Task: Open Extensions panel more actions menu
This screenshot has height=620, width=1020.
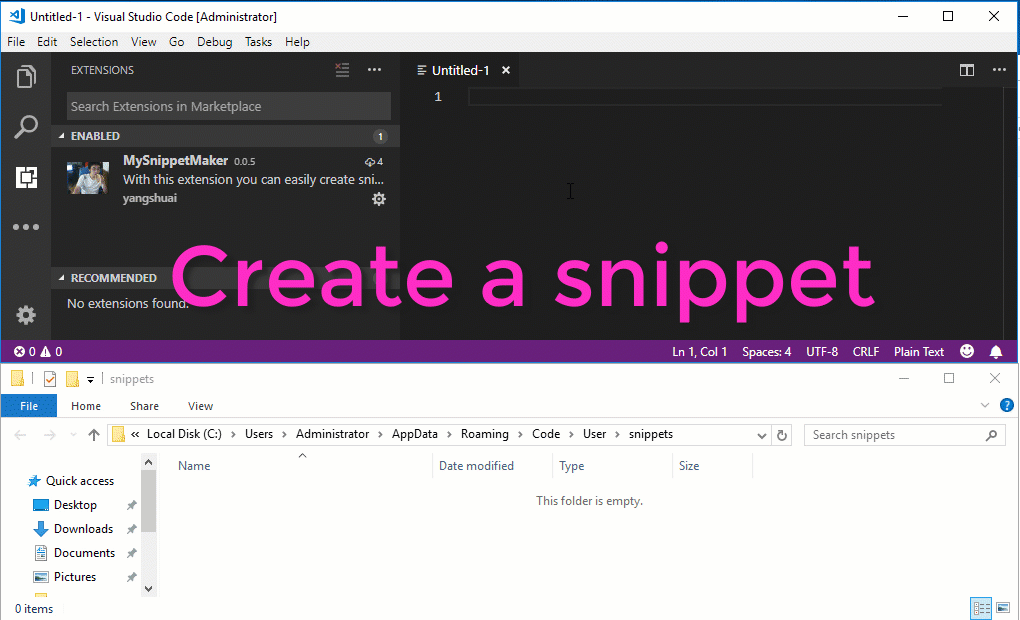Action: pos(374,70)
